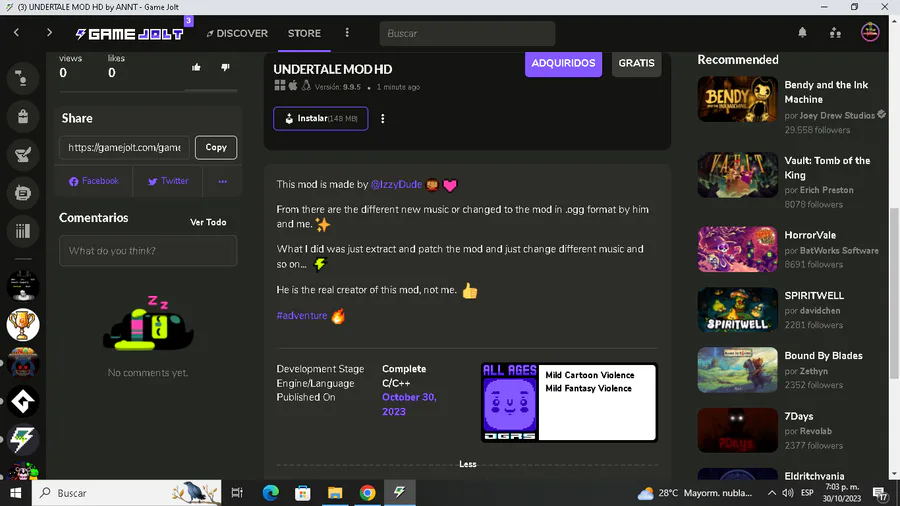Switch to Google Chrome in the taskbar
This screenshot has width=900, height=506.
[367, 493]
